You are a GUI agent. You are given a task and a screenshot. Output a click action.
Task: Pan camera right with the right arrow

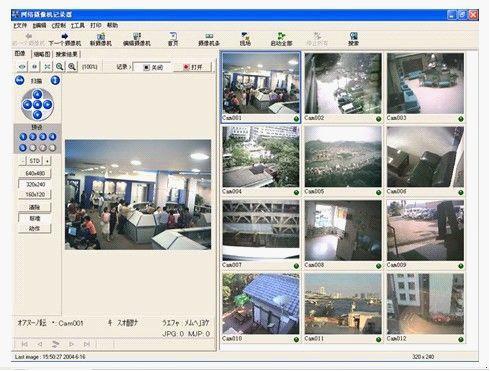pos(48,105)
